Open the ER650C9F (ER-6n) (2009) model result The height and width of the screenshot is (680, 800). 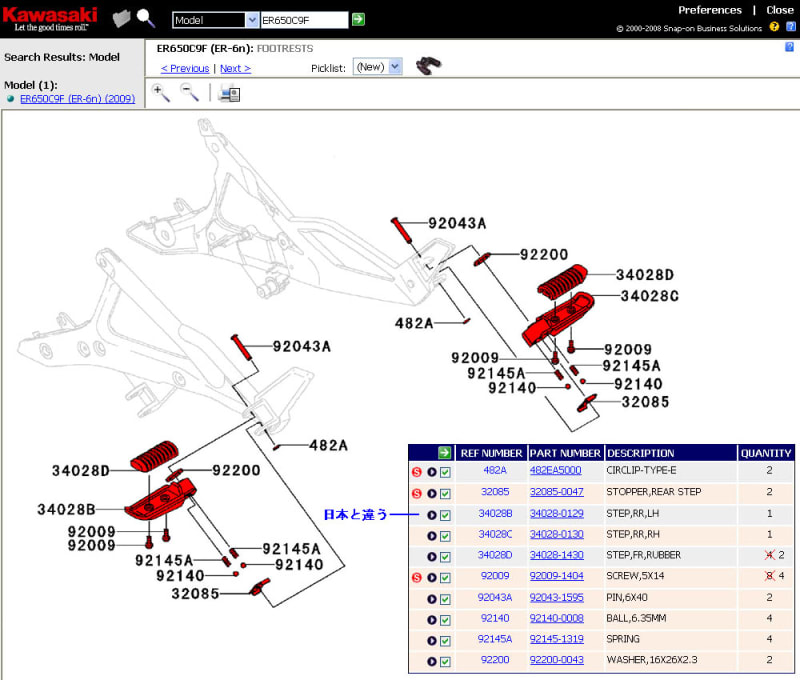point(78,98)
